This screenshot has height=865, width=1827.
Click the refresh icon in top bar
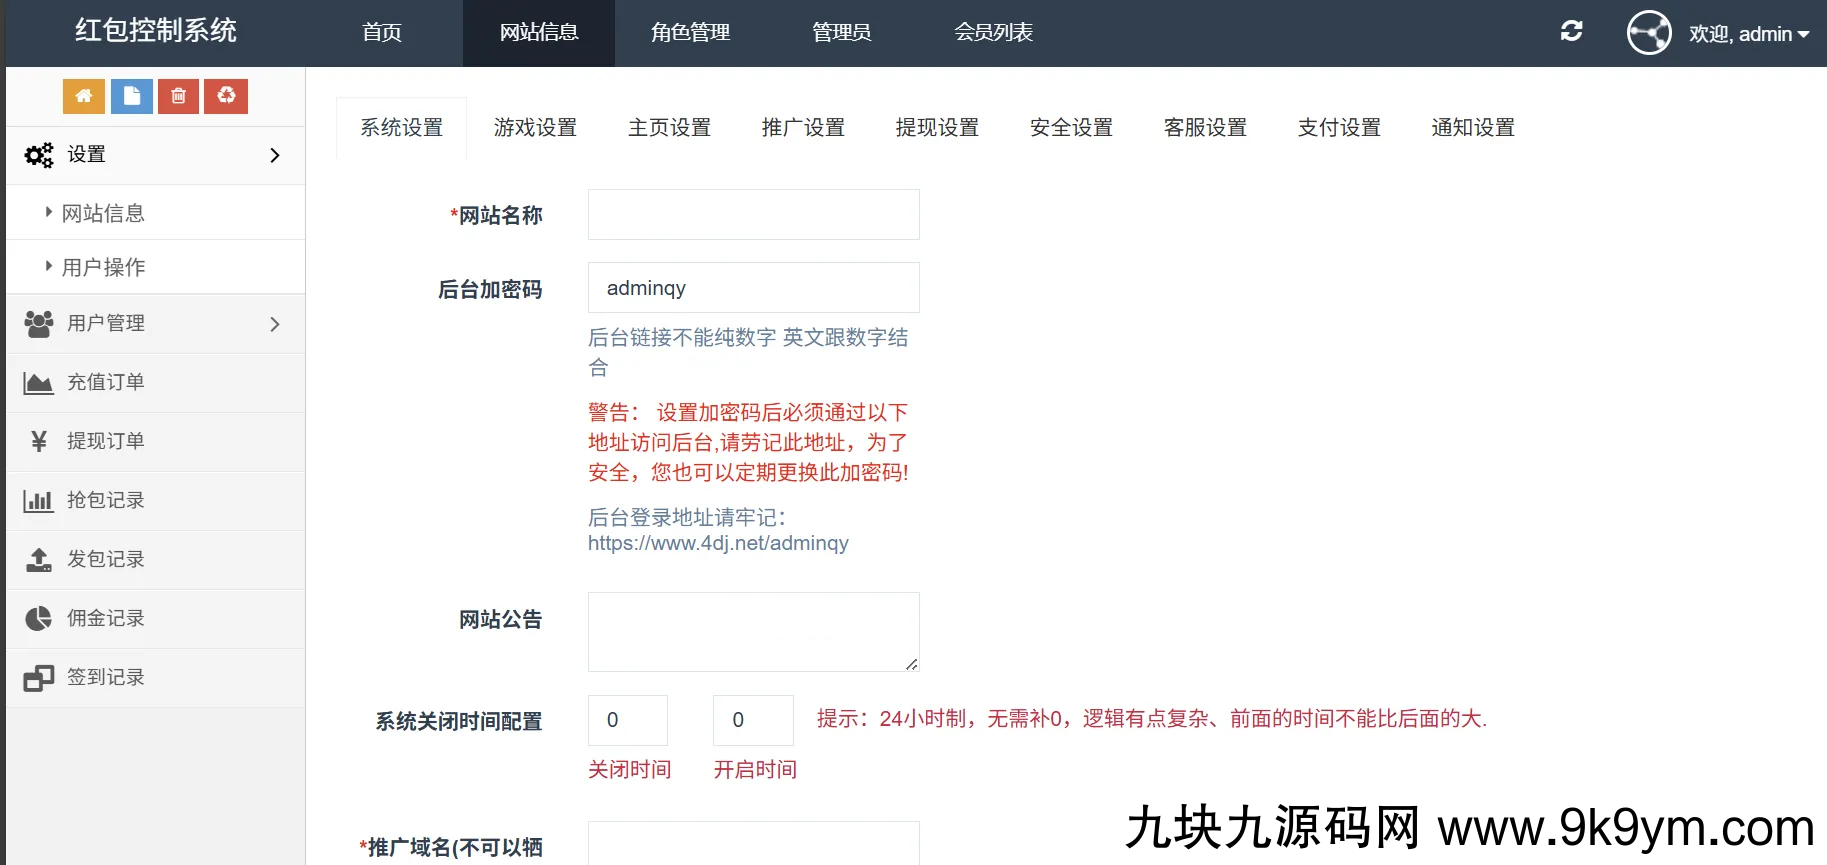(1571, 32)
